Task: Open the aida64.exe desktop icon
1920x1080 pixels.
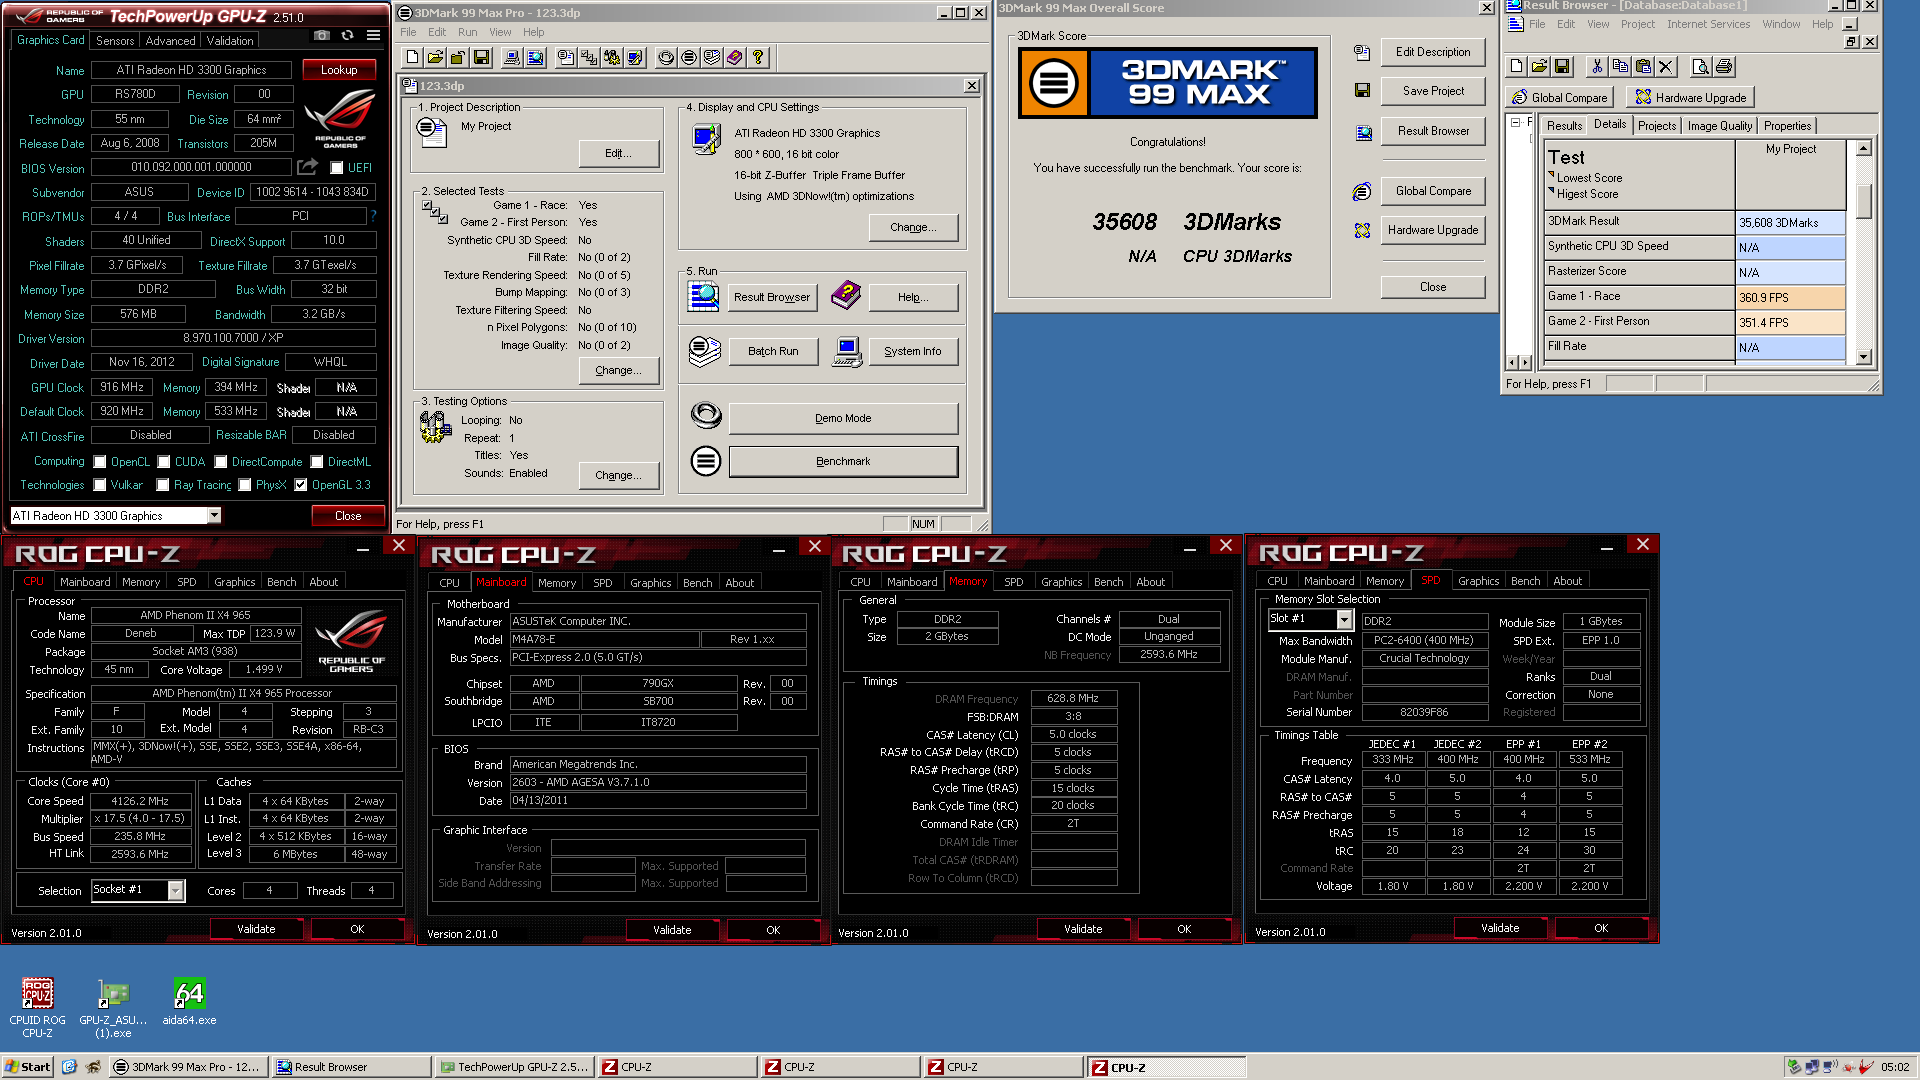Action: 189,1002
